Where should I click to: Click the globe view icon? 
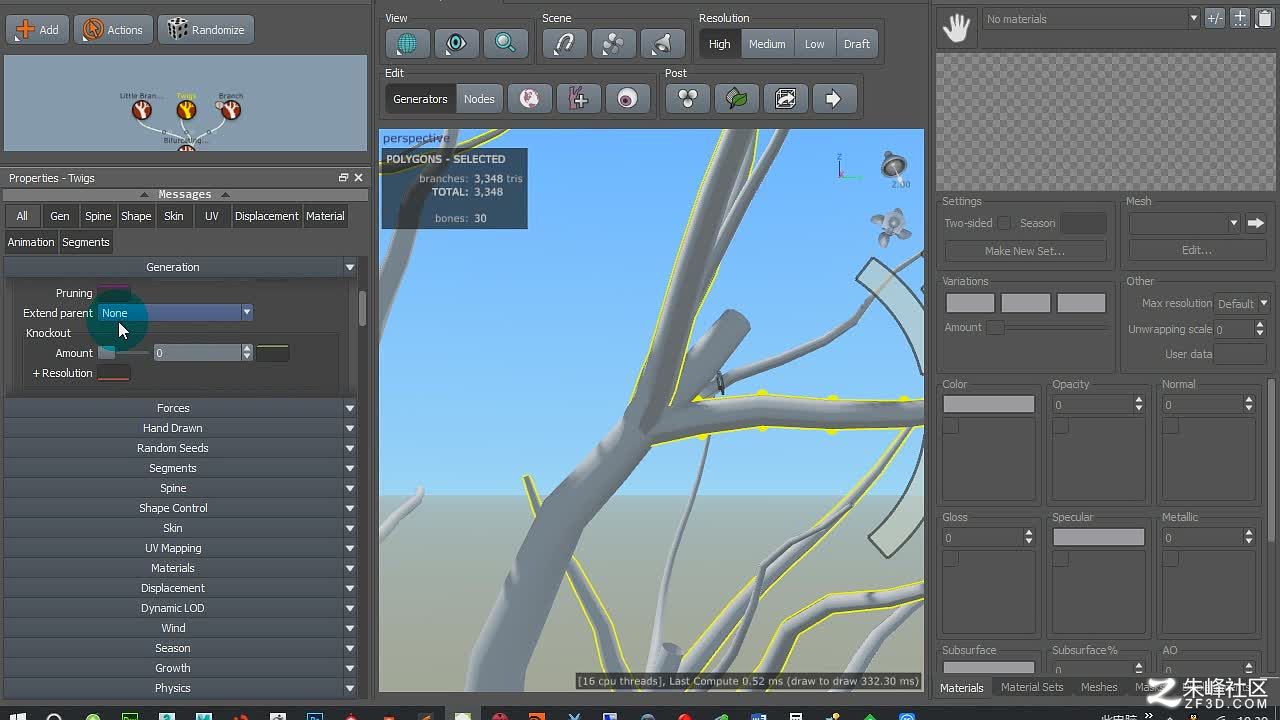point(408,44)
